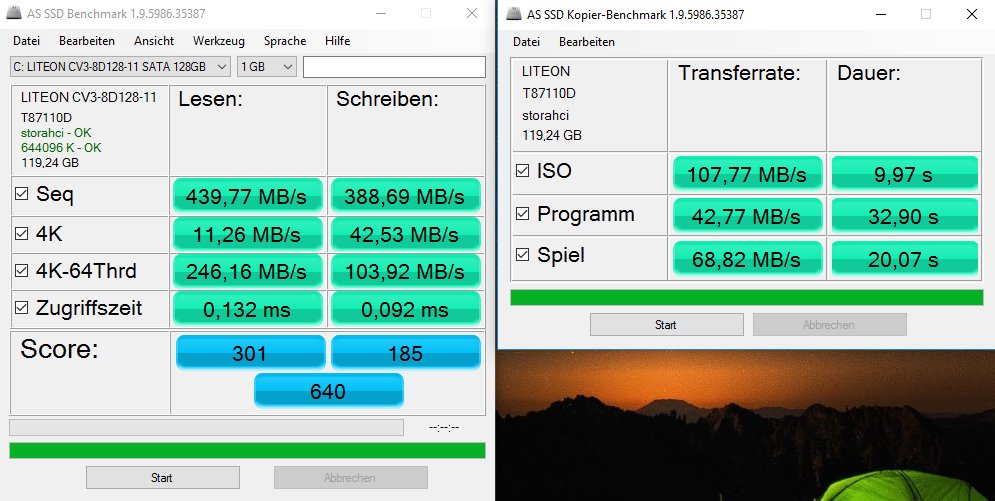
Task: Click the 644096 K - OK alignment text
Action: click(61, 147)
